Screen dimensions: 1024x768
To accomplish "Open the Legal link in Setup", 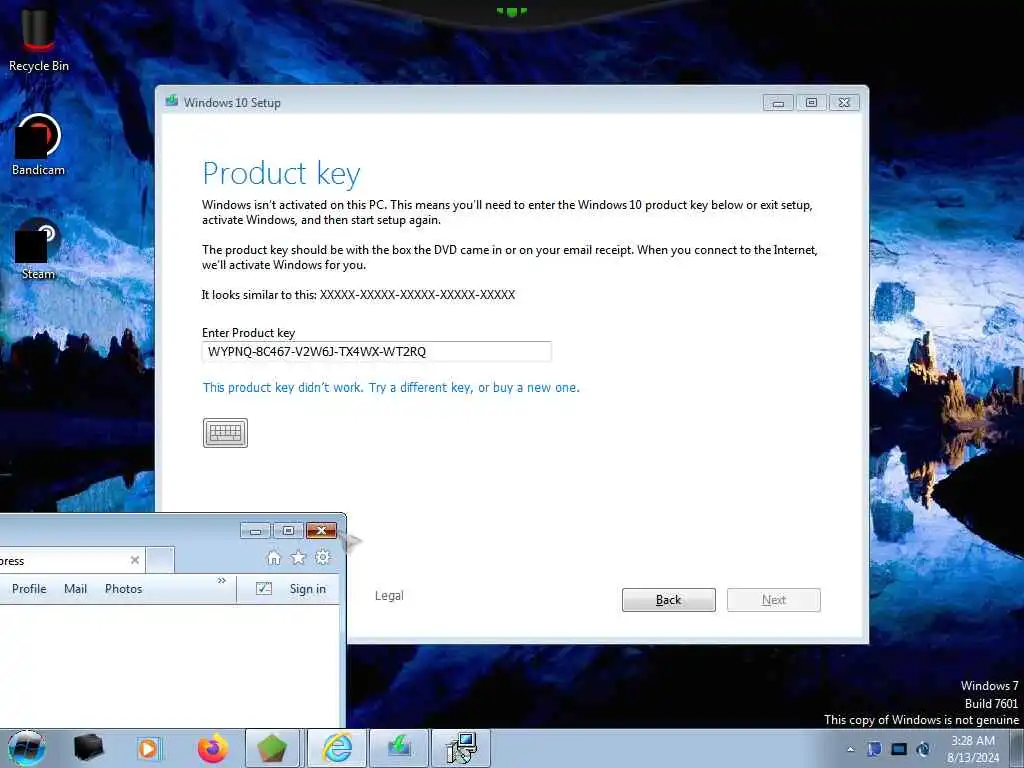I will (389, 596).
